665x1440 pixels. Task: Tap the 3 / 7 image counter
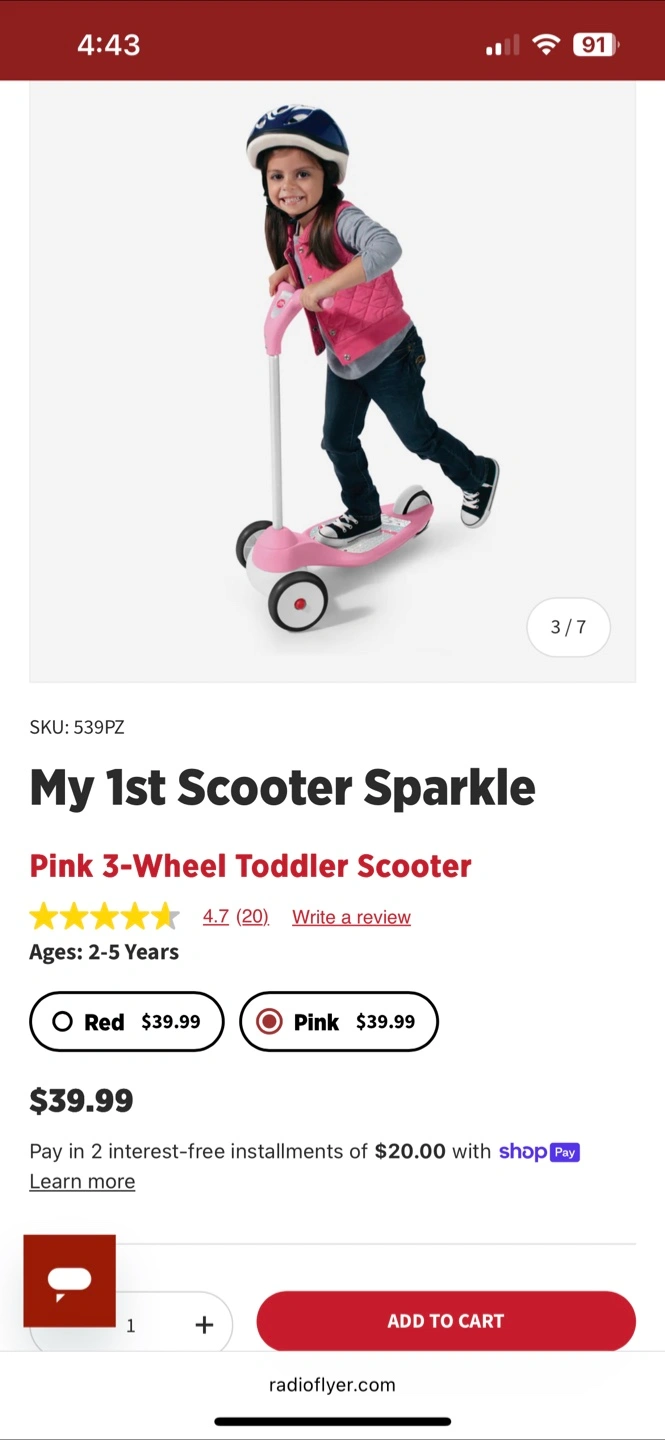pos(568,627)
